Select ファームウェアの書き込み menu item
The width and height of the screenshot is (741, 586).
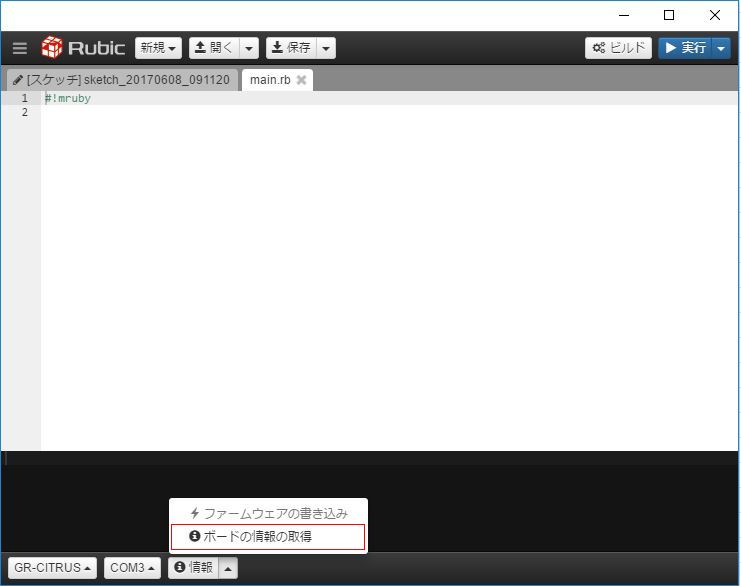(268, 513)
